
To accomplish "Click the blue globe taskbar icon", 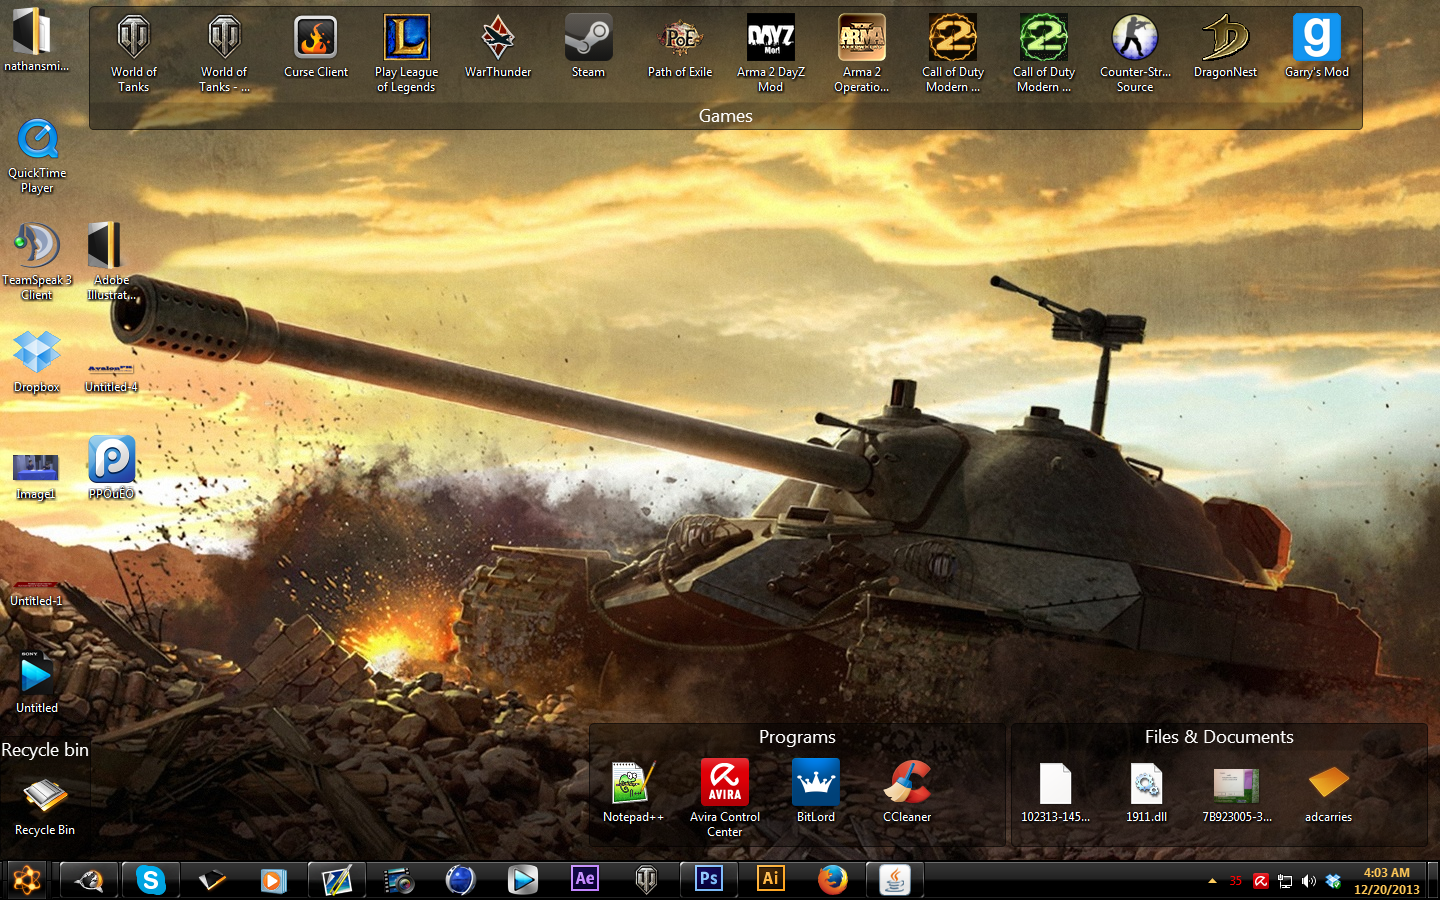I will coord(460,880).
